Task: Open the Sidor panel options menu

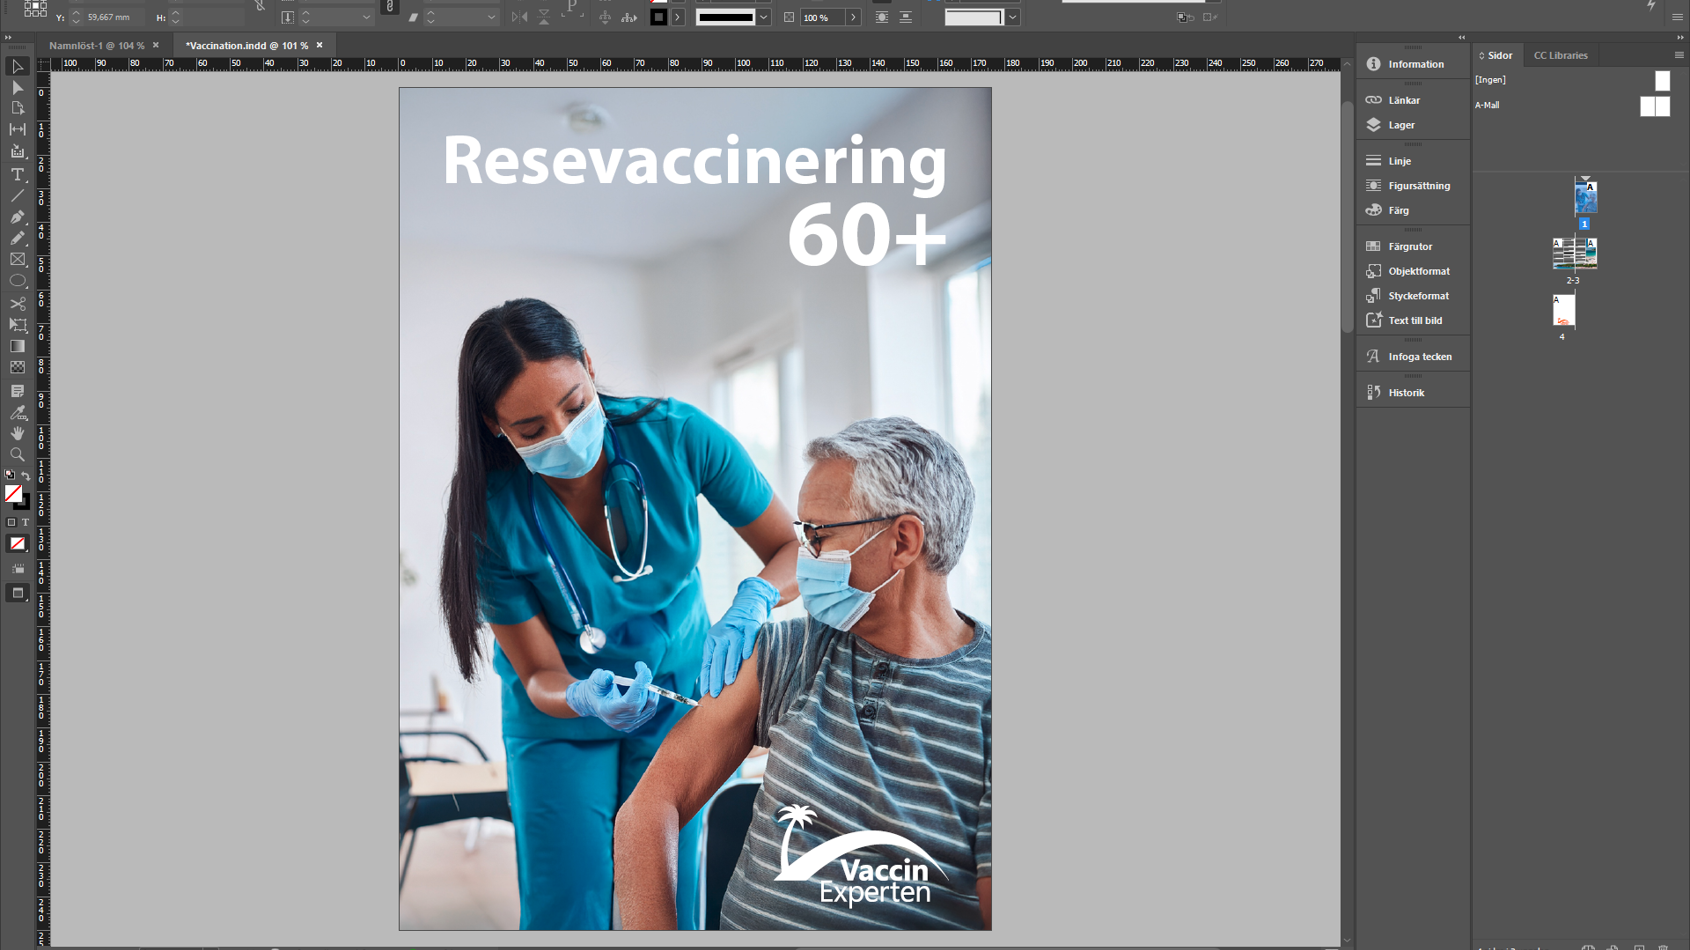Action: click(x=1678, y=55)
